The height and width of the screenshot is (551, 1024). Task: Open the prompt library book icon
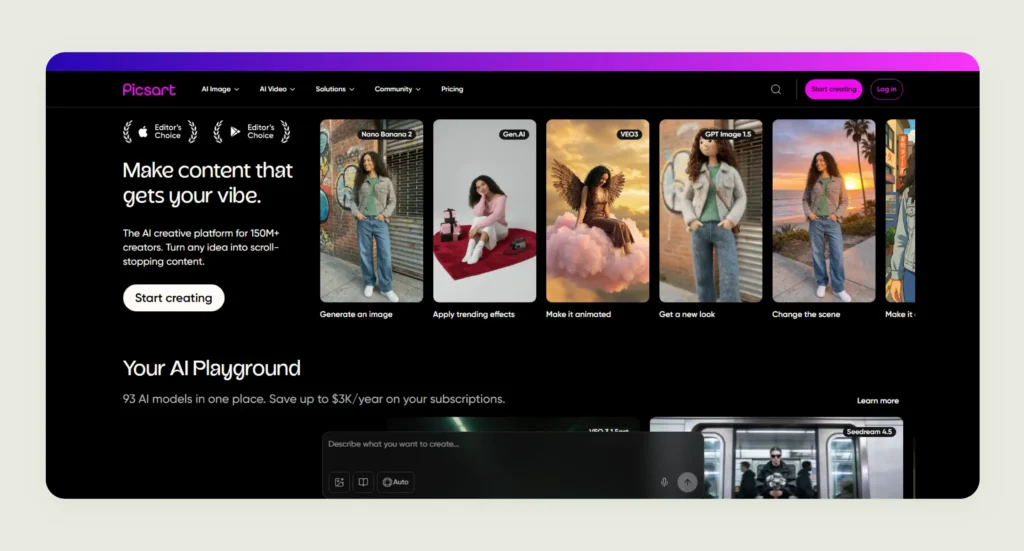tap(363, 482)
